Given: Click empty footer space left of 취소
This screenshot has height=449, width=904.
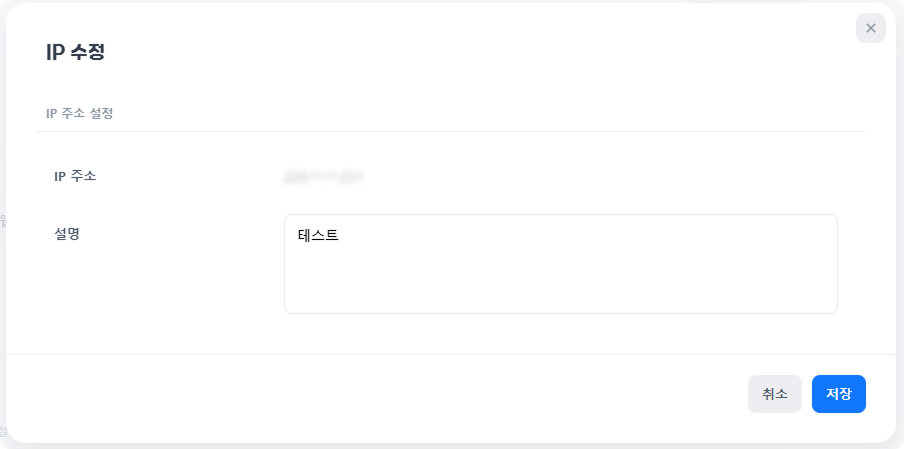Looking at the screenshot, I should (400, 394).
